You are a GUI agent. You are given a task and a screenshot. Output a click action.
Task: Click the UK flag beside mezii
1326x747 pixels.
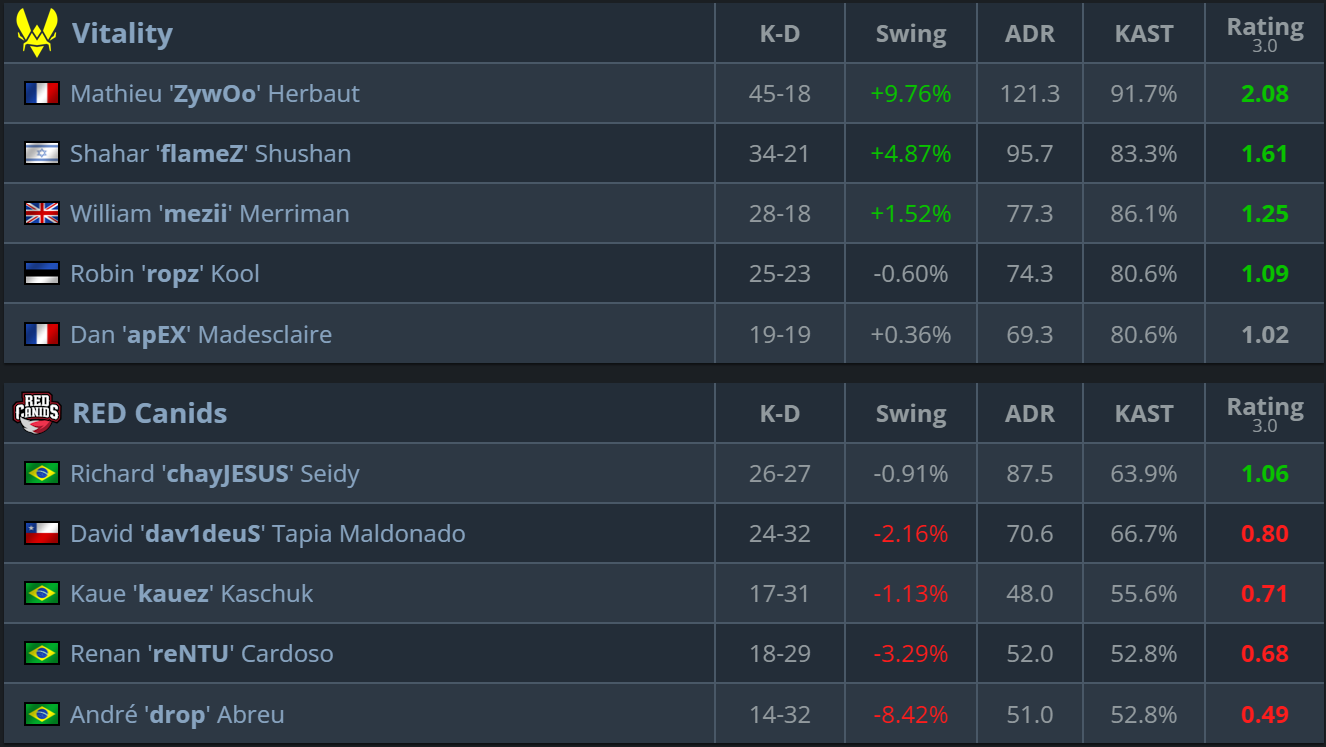[42, 214]
